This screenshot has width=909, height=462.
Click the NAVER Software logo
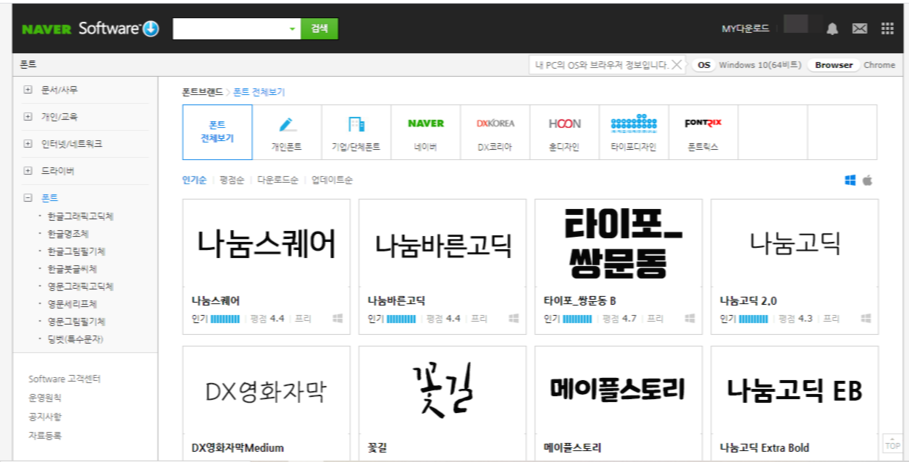pos(90,28)
